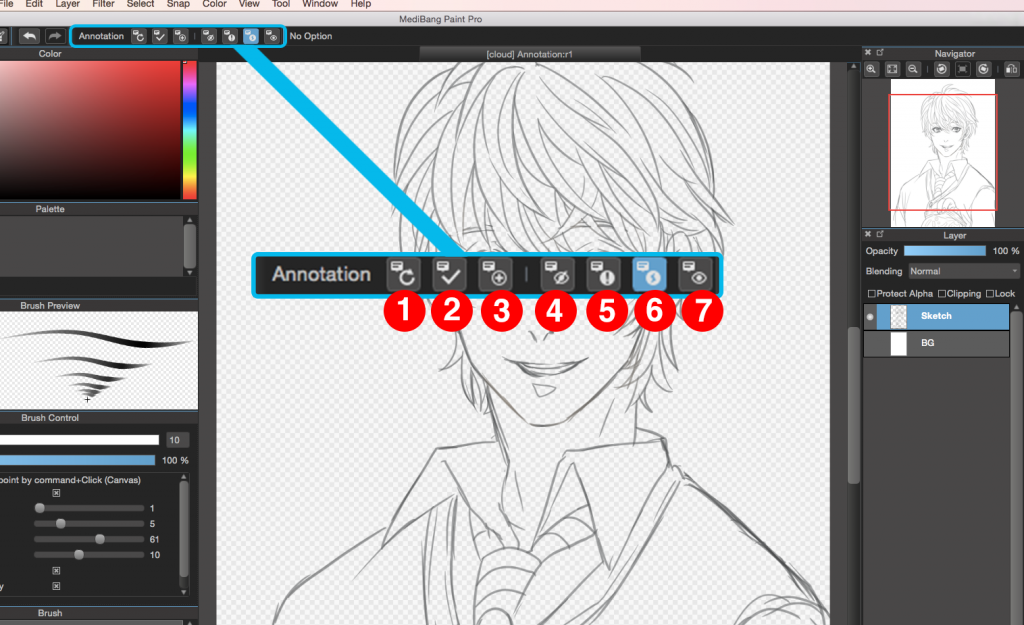Toggle the checkbox just below the 10 slider

56,571
